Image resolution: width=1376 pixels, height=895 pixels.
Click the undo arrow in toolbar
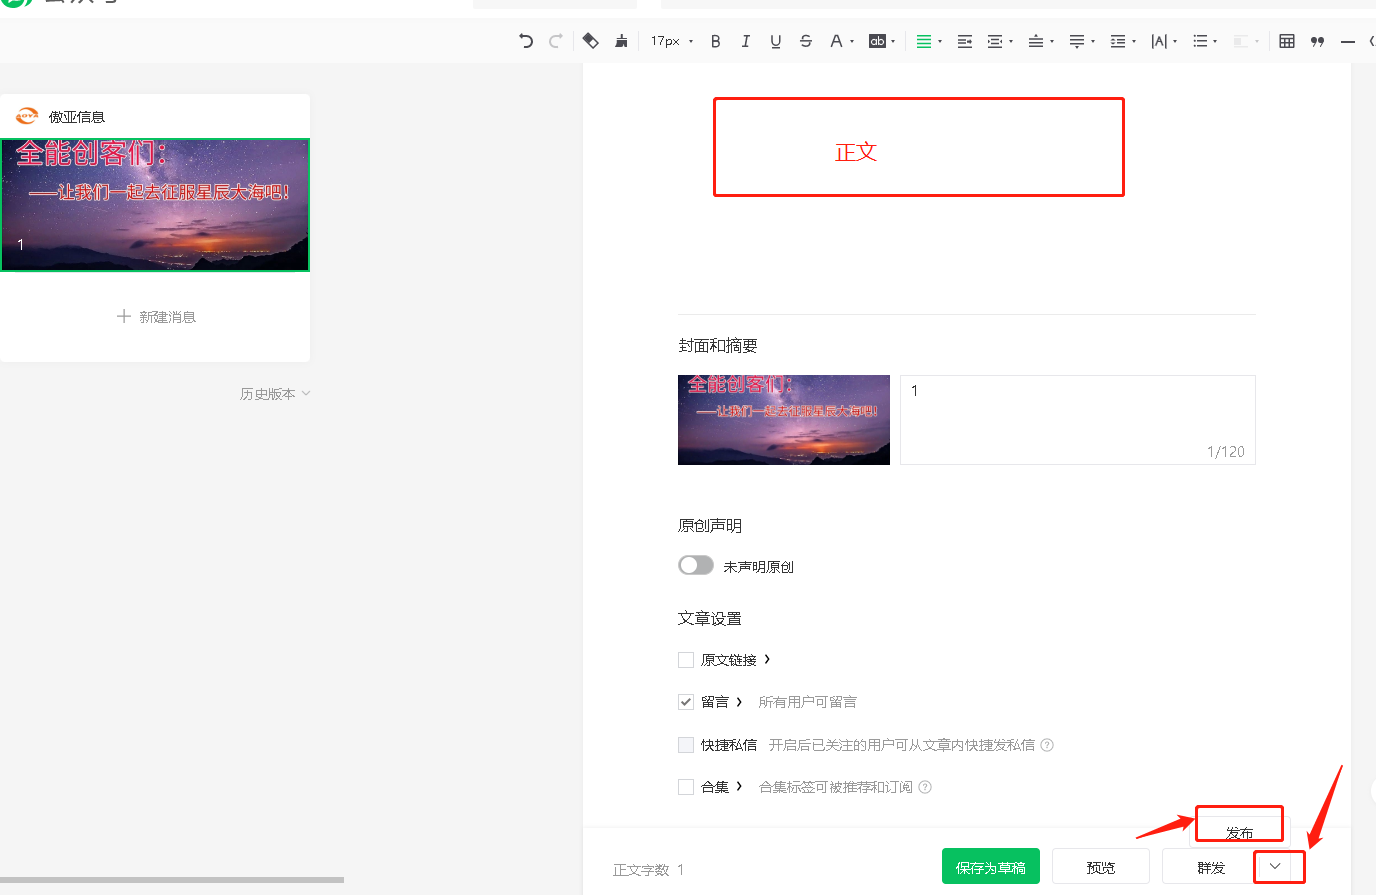pos(526,41)
